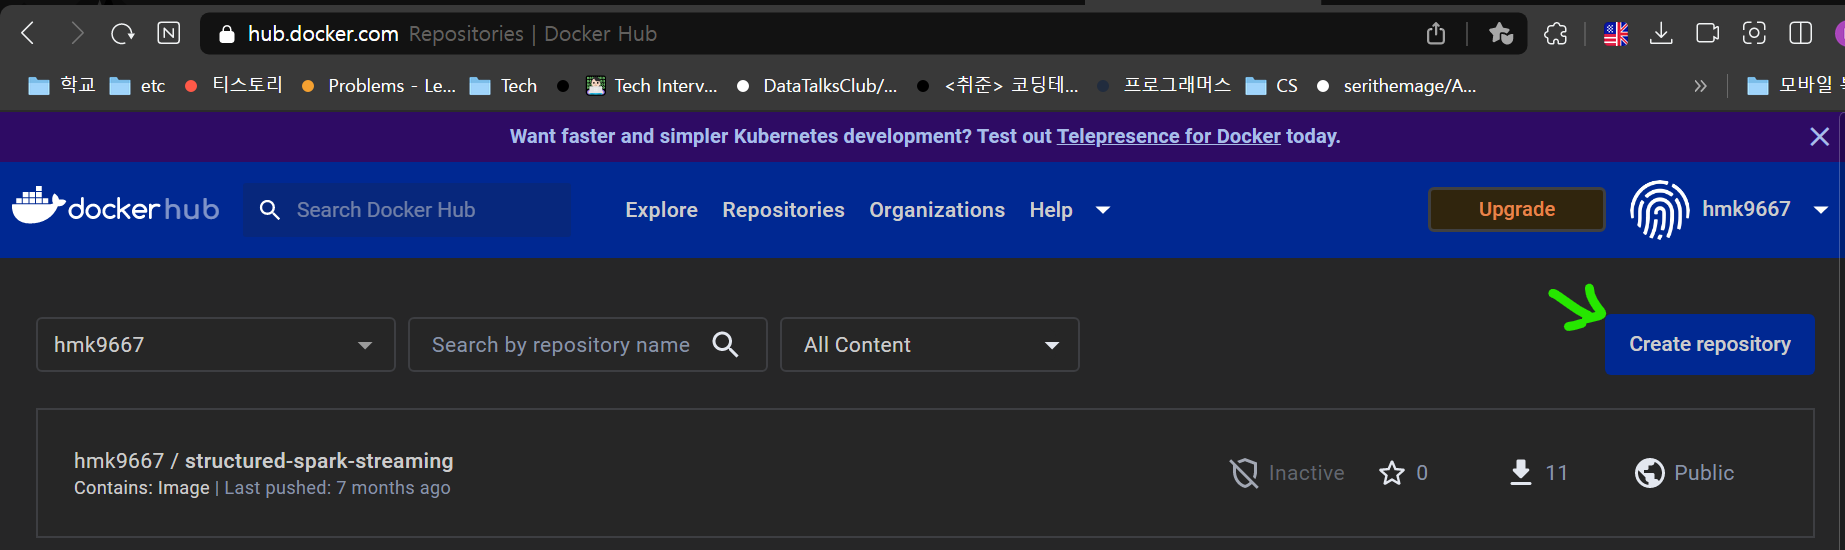This screenshot has height=550, width=1845.
Task: Open the CS bookmarks folder
Action: click(x=1272, y=86)
